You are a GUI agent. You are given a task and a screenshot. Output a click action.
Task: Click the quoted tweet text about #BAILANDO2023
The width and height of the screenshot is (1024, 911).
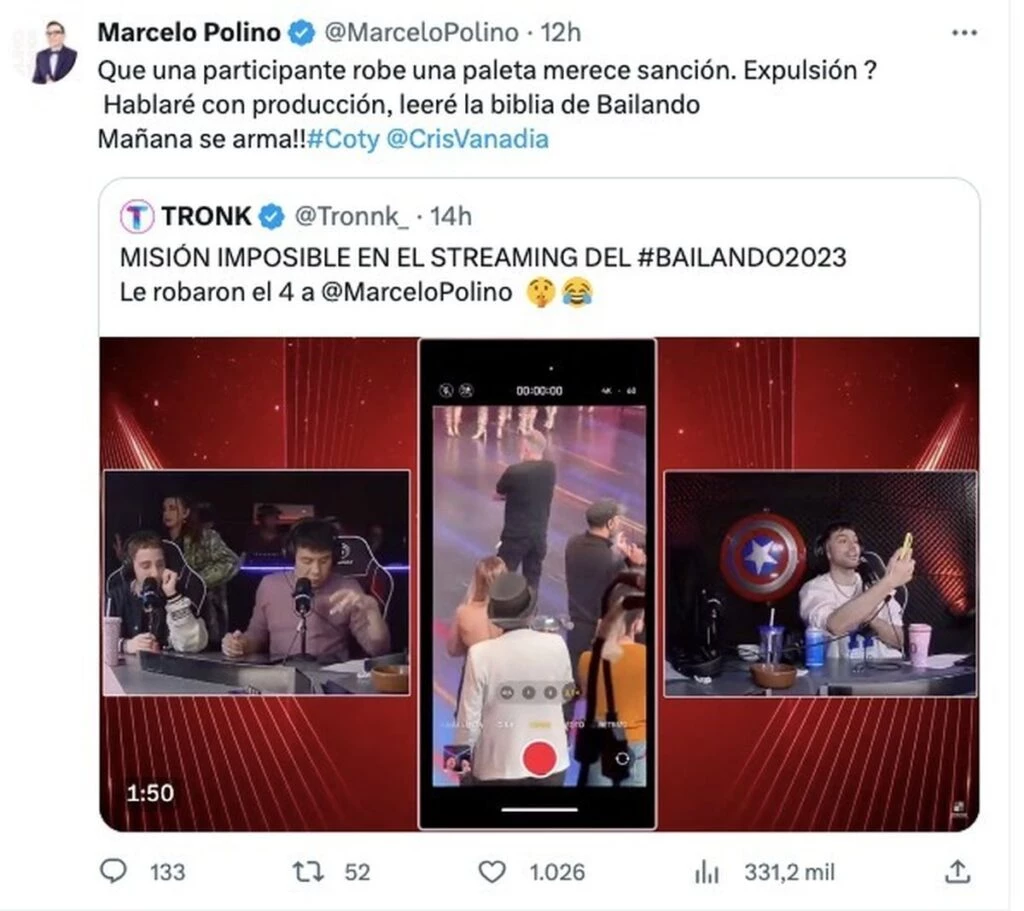(482, 257)
